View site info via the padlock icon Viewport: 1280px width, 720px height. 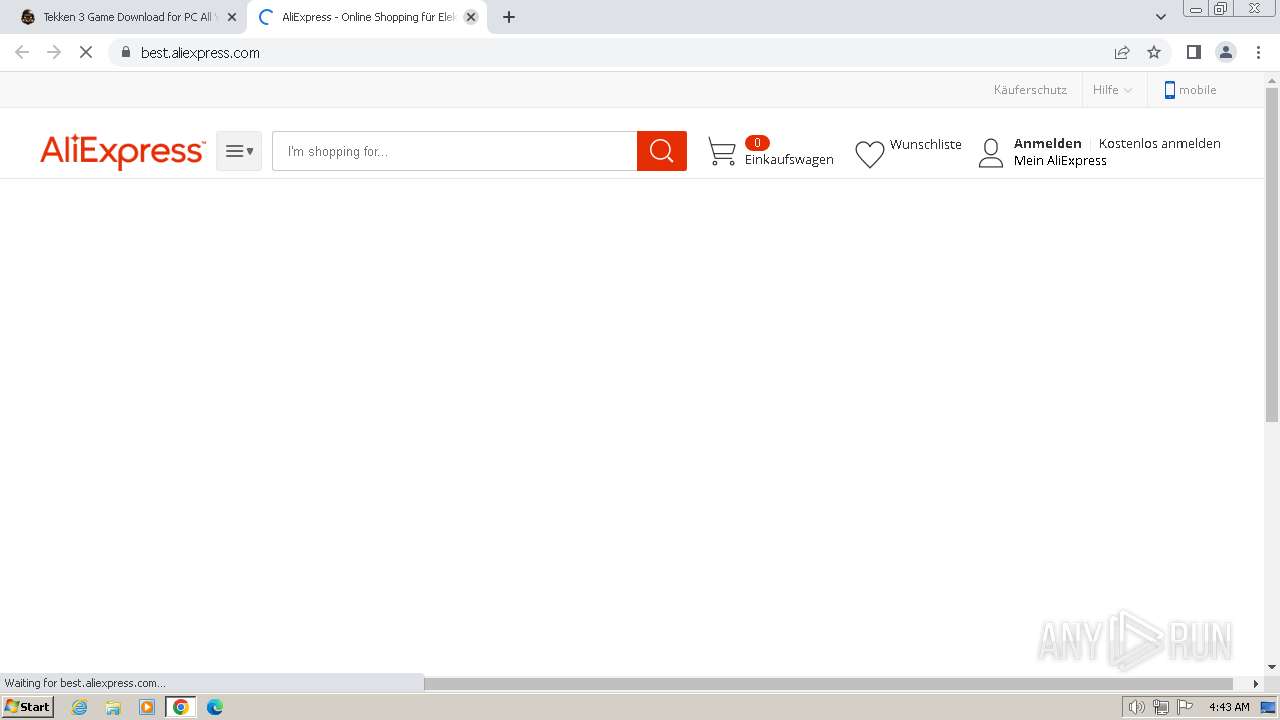[x=125, y=52]
